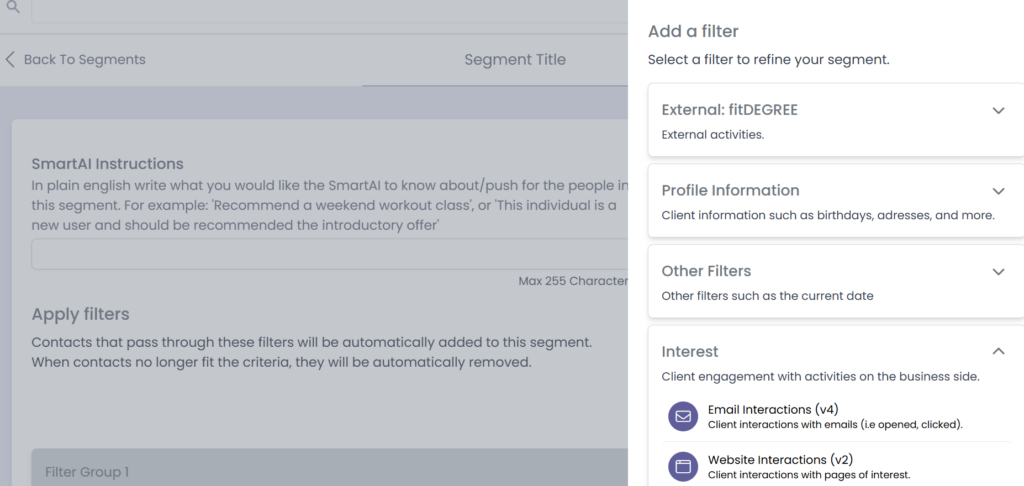
Task: Click the back arrow beside Back To Segments
Action: click(x=11, y=59)
